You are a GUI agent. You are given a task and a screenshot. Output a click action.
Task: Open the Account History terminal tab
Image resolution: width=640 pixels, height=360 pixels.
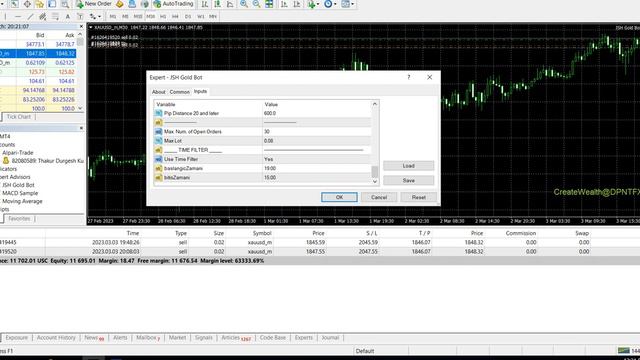coord(56,338)
